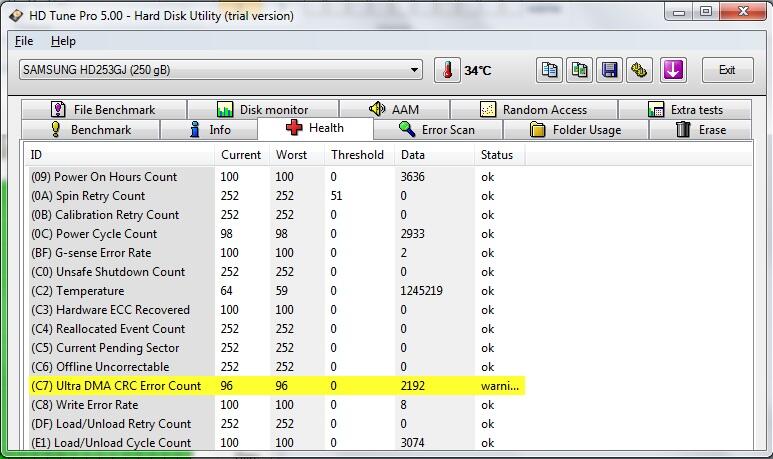Switch to the Benchmark tab
The width and height of the screenshot is (773, 459).
click(91, 130)
